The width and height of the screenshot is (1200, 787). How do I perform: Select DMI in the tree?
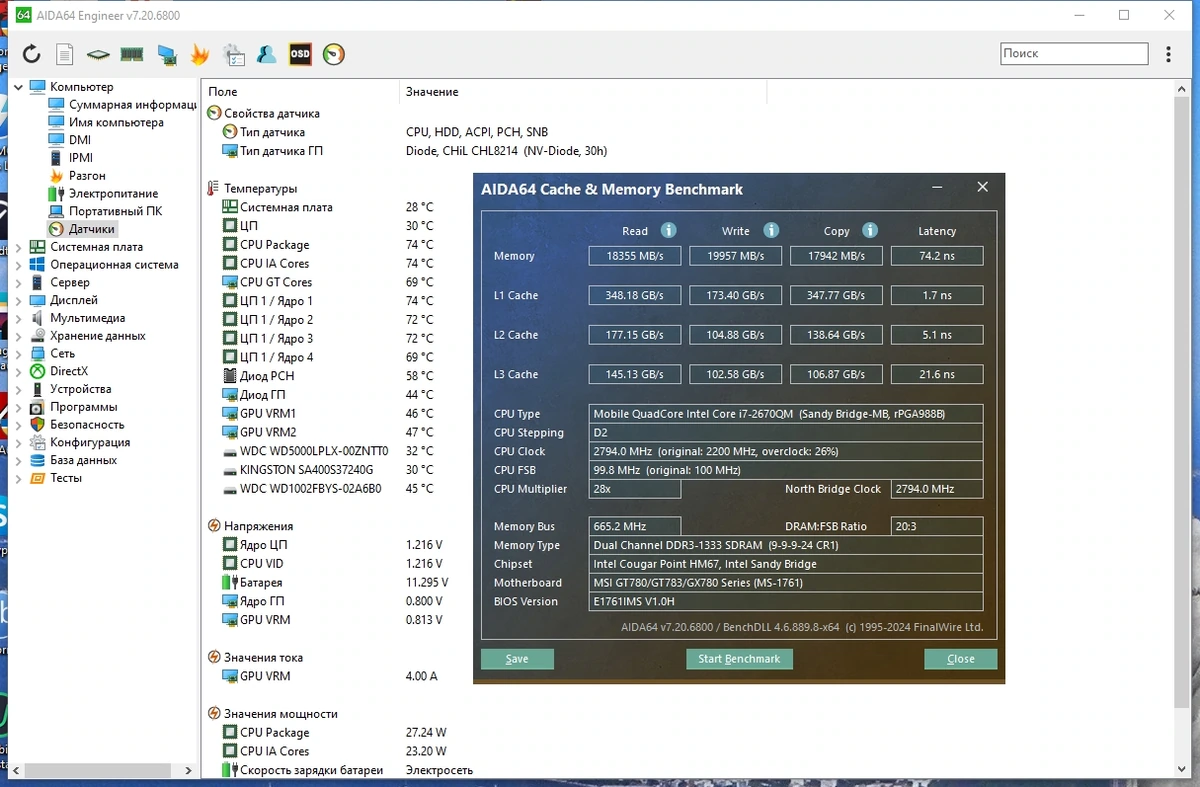tap(80, 140)
